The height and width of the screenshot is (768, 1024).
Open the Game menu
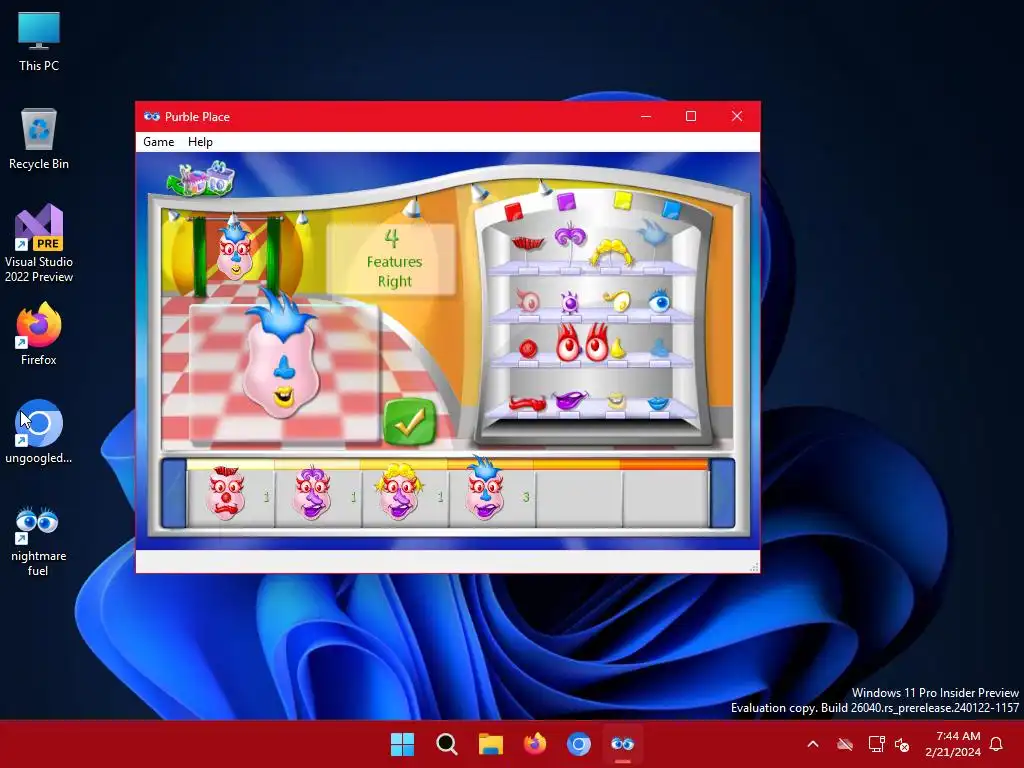159,142
